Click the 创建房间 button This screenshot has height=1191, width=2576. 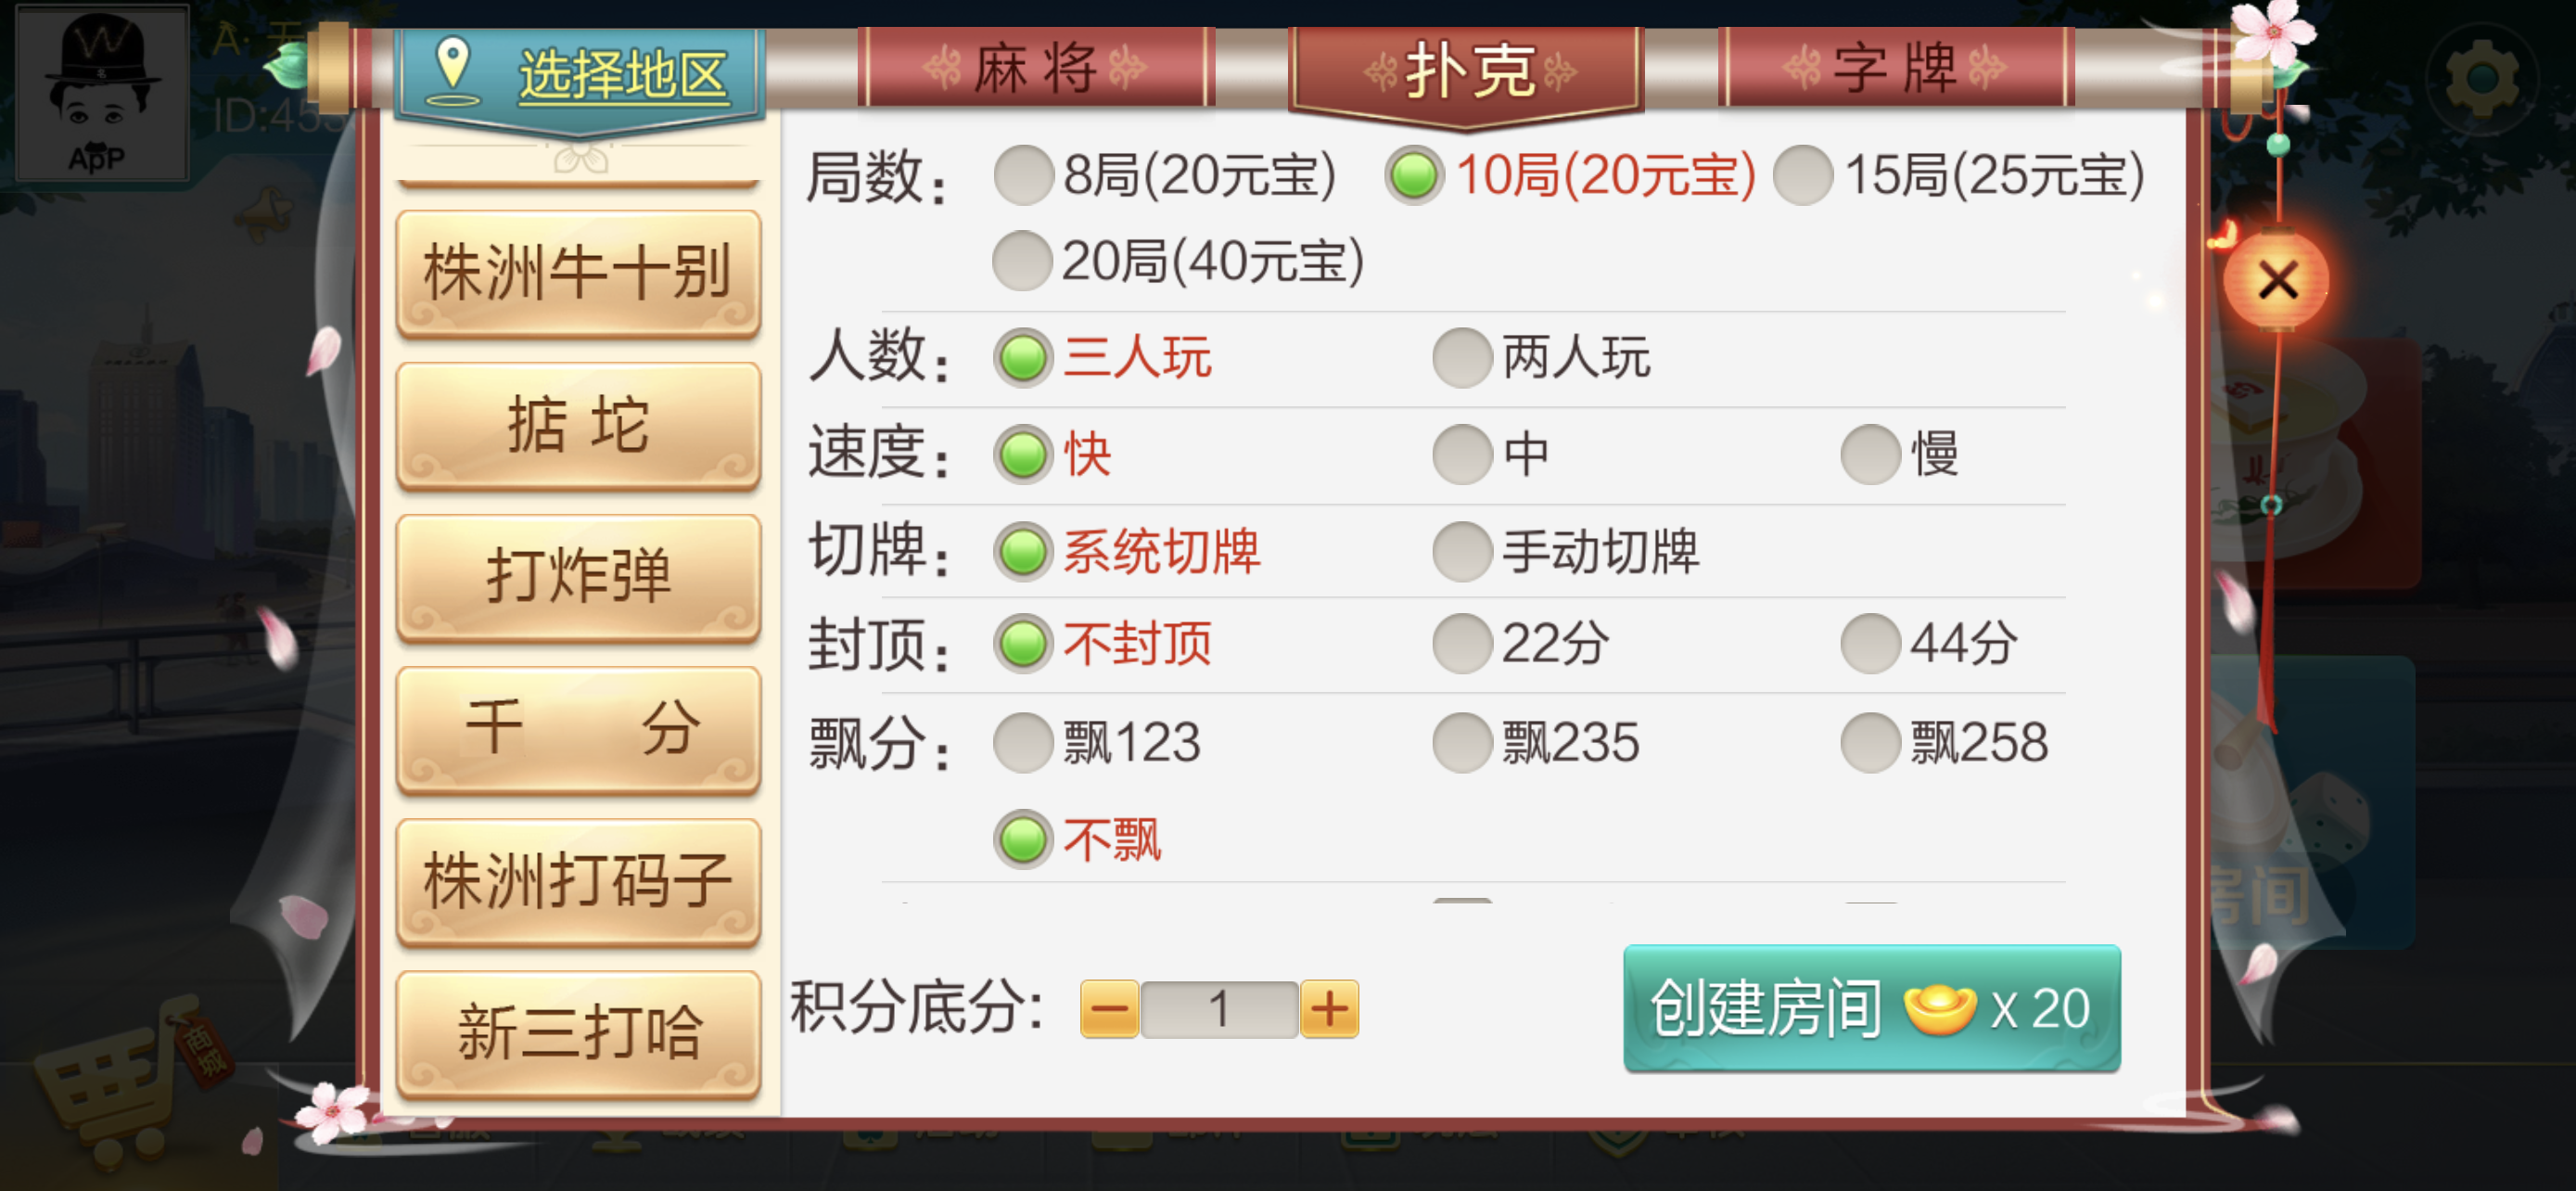pyautogui.click(x=1872, y=1008)
